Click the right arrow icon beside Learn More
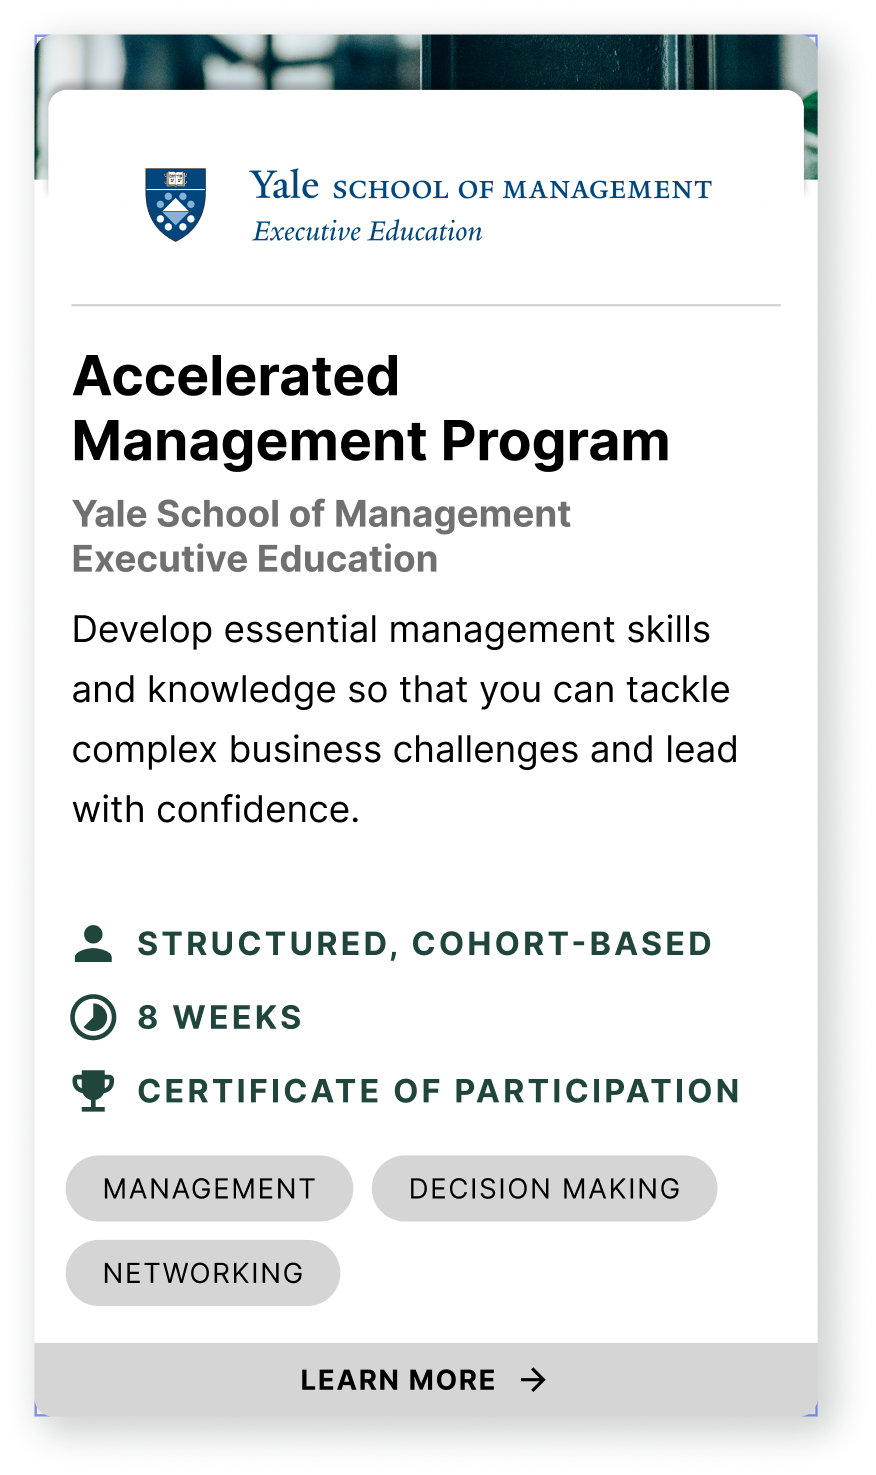The width and height of the screenshot is (876, 1475). coord(534,1380)
